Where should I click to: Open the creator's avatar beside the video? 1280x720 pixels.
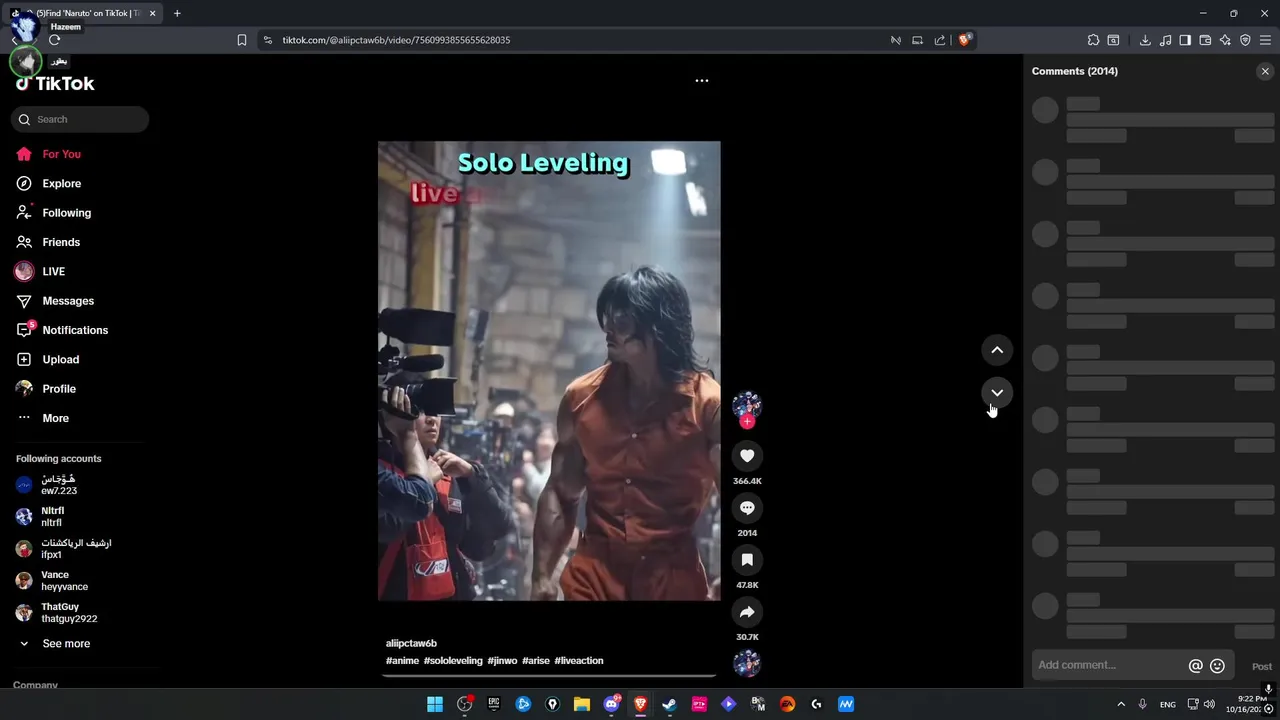pos(747,404)
